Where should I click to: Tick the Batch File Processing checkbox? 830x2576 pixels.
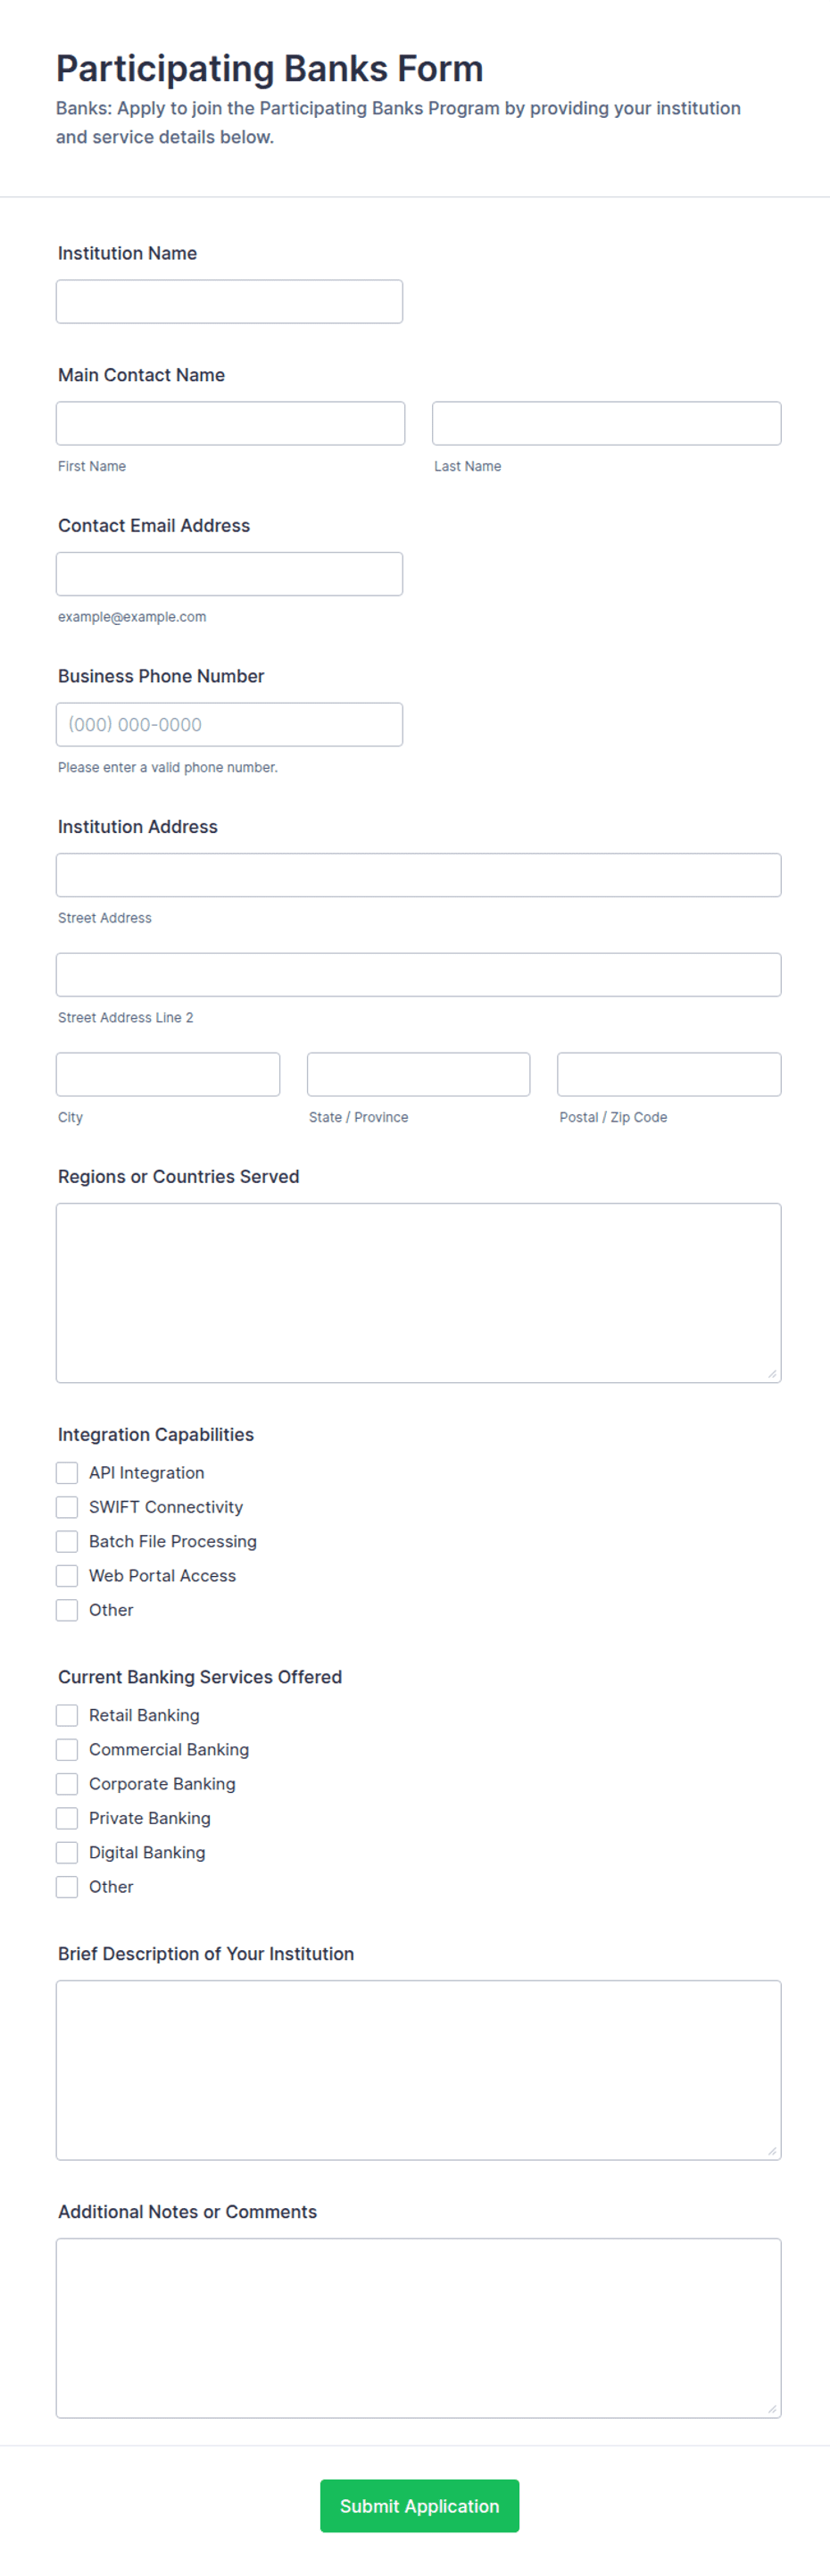[67, 1541]
